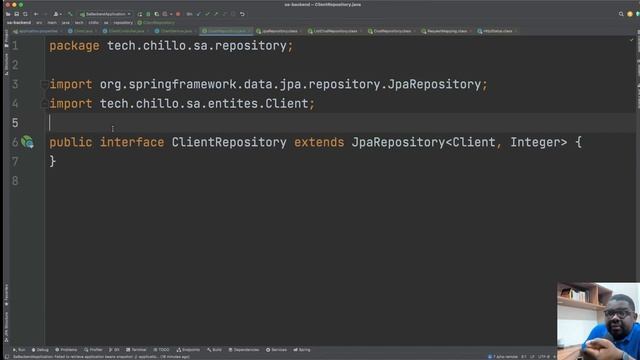The image size is (640, 360).
Task: Open the JPA Structure tool window button
Action: click(6, 327)
